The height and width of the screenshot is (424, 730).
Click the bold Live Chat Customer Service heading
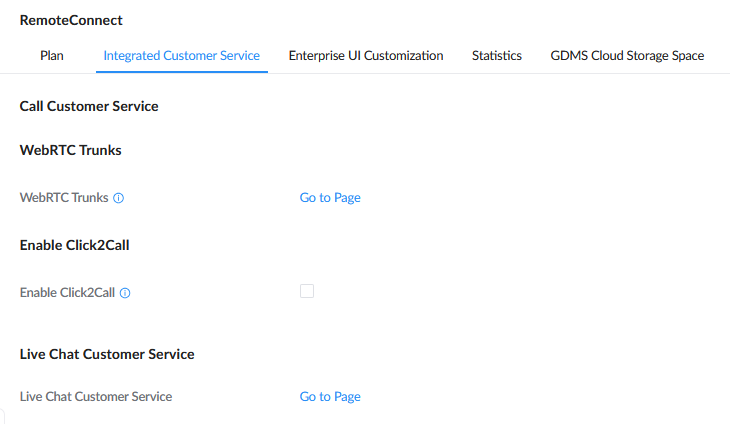tap(107, 354)
